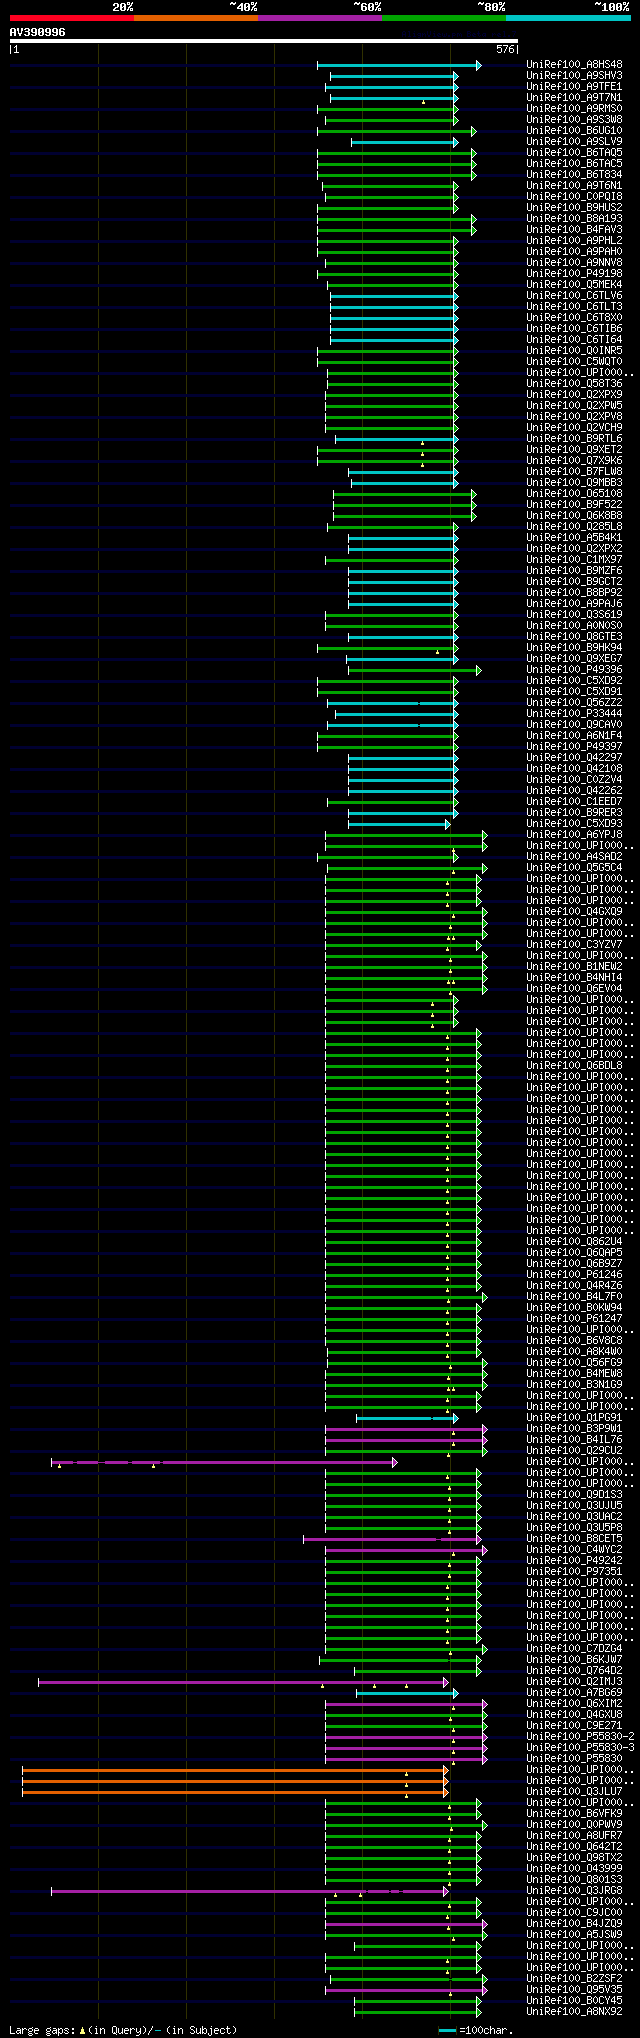Viewport: 640px width, 2038px height.
Task: Open entry UniRef100_B4L7F0
Action: 575,1297
